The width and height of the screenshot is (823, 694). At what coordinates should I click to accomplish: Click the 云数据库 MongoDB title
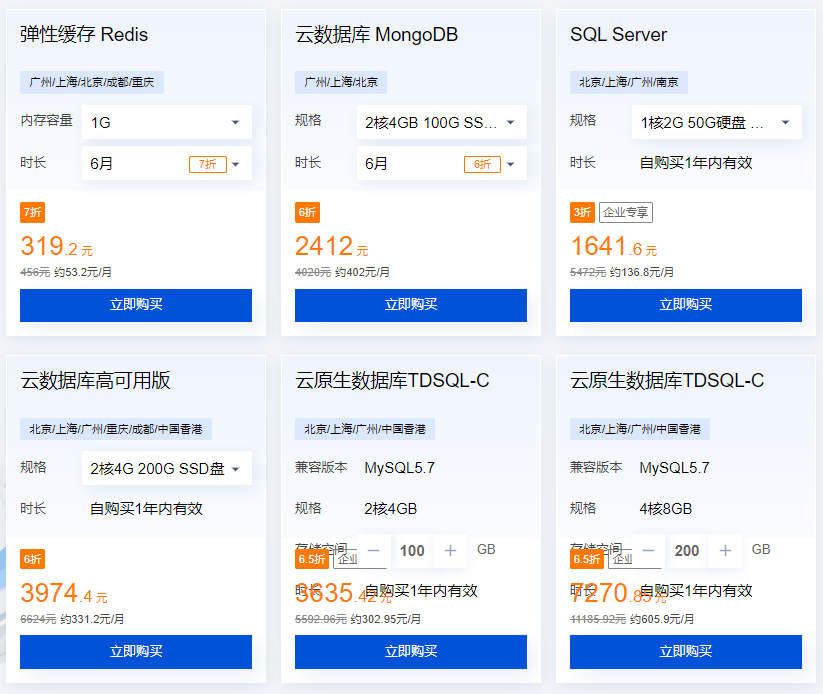click(x=376, y=35)
